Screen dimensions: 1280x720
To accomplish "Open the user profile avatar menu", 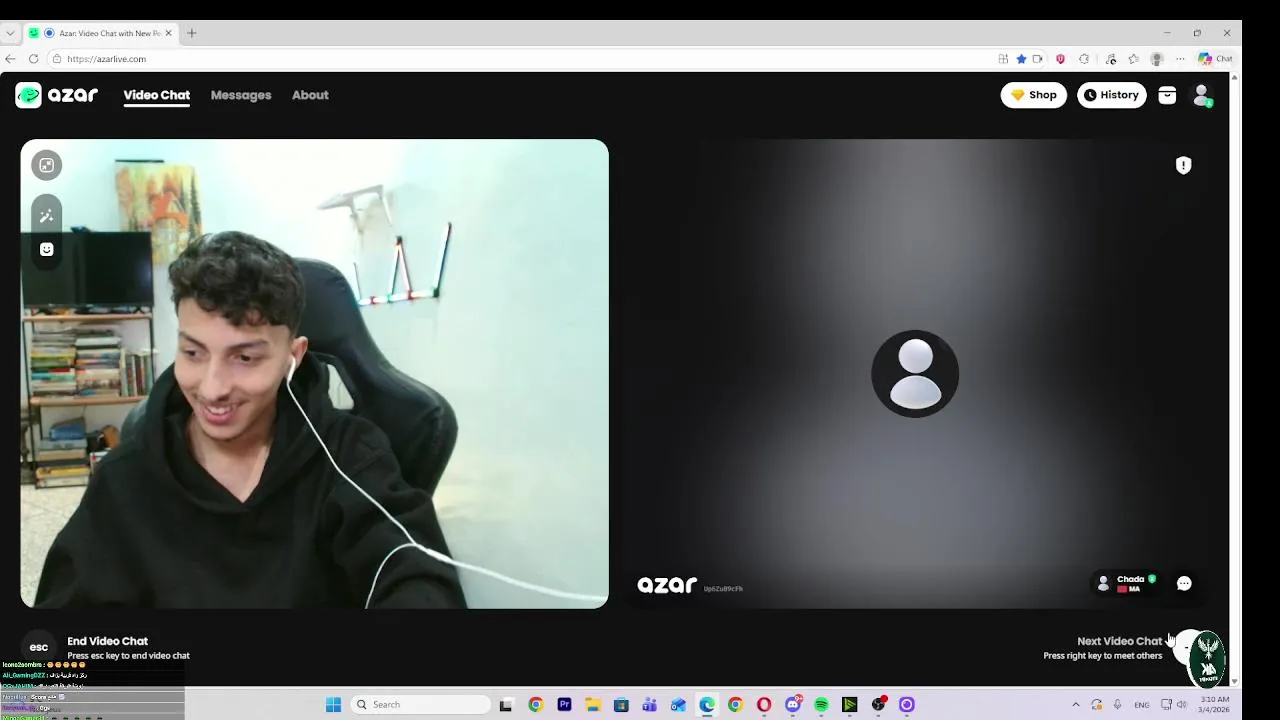I will pyautogui.click(x=1202, y=95).
